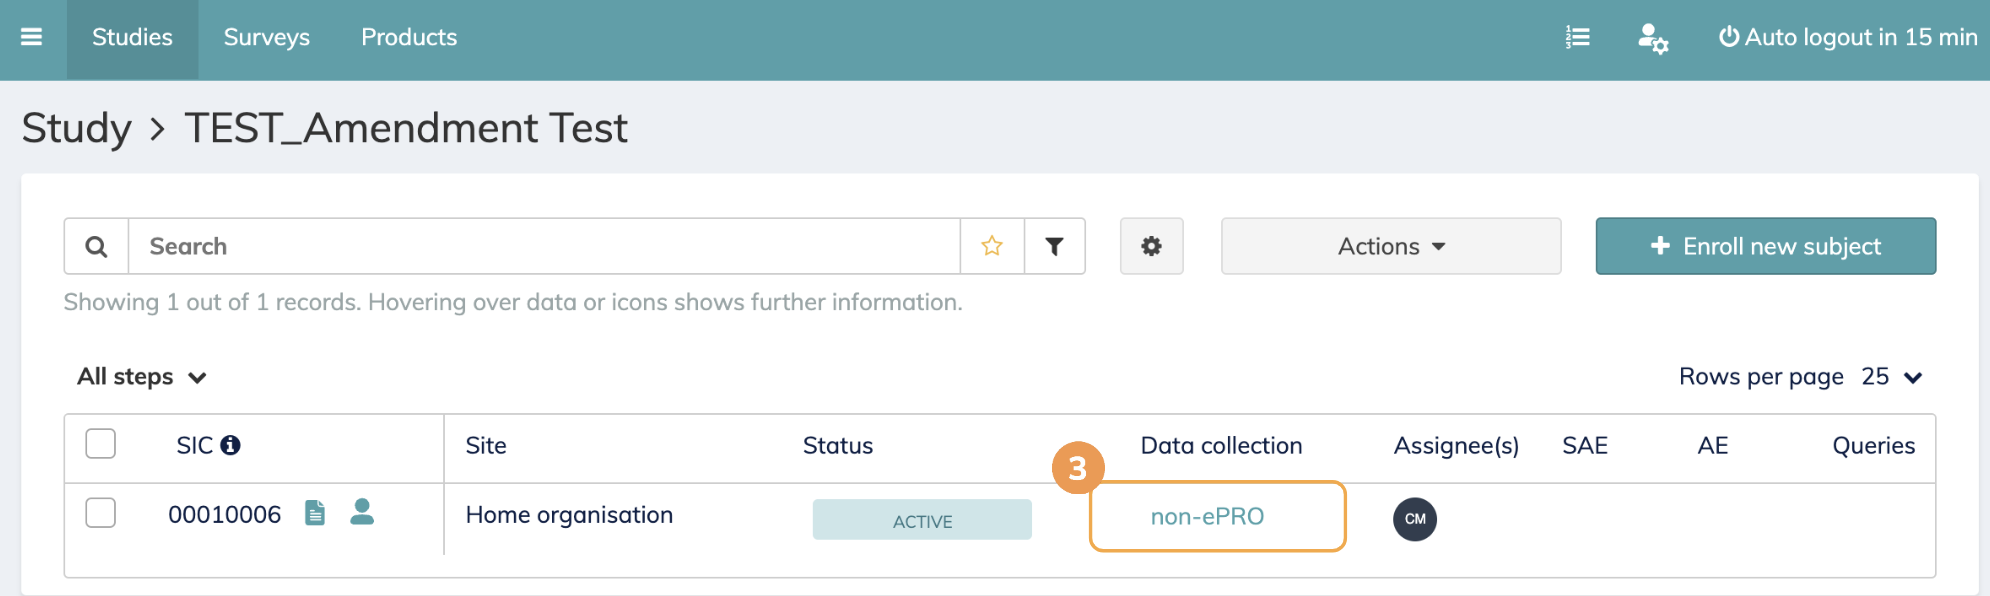Click the search magnifier icon
This screenshot has width=1990, height=596.
(x=96, y=246)
